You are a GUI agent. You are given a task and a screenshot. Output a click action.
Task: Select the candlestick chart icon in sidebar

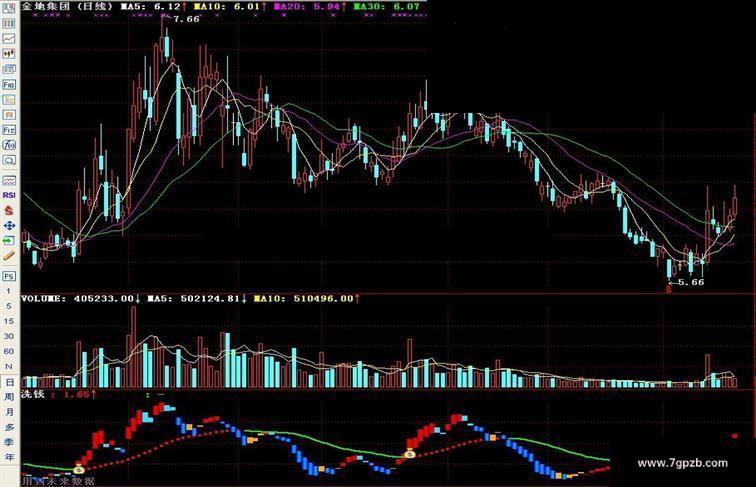coord(9,54)
